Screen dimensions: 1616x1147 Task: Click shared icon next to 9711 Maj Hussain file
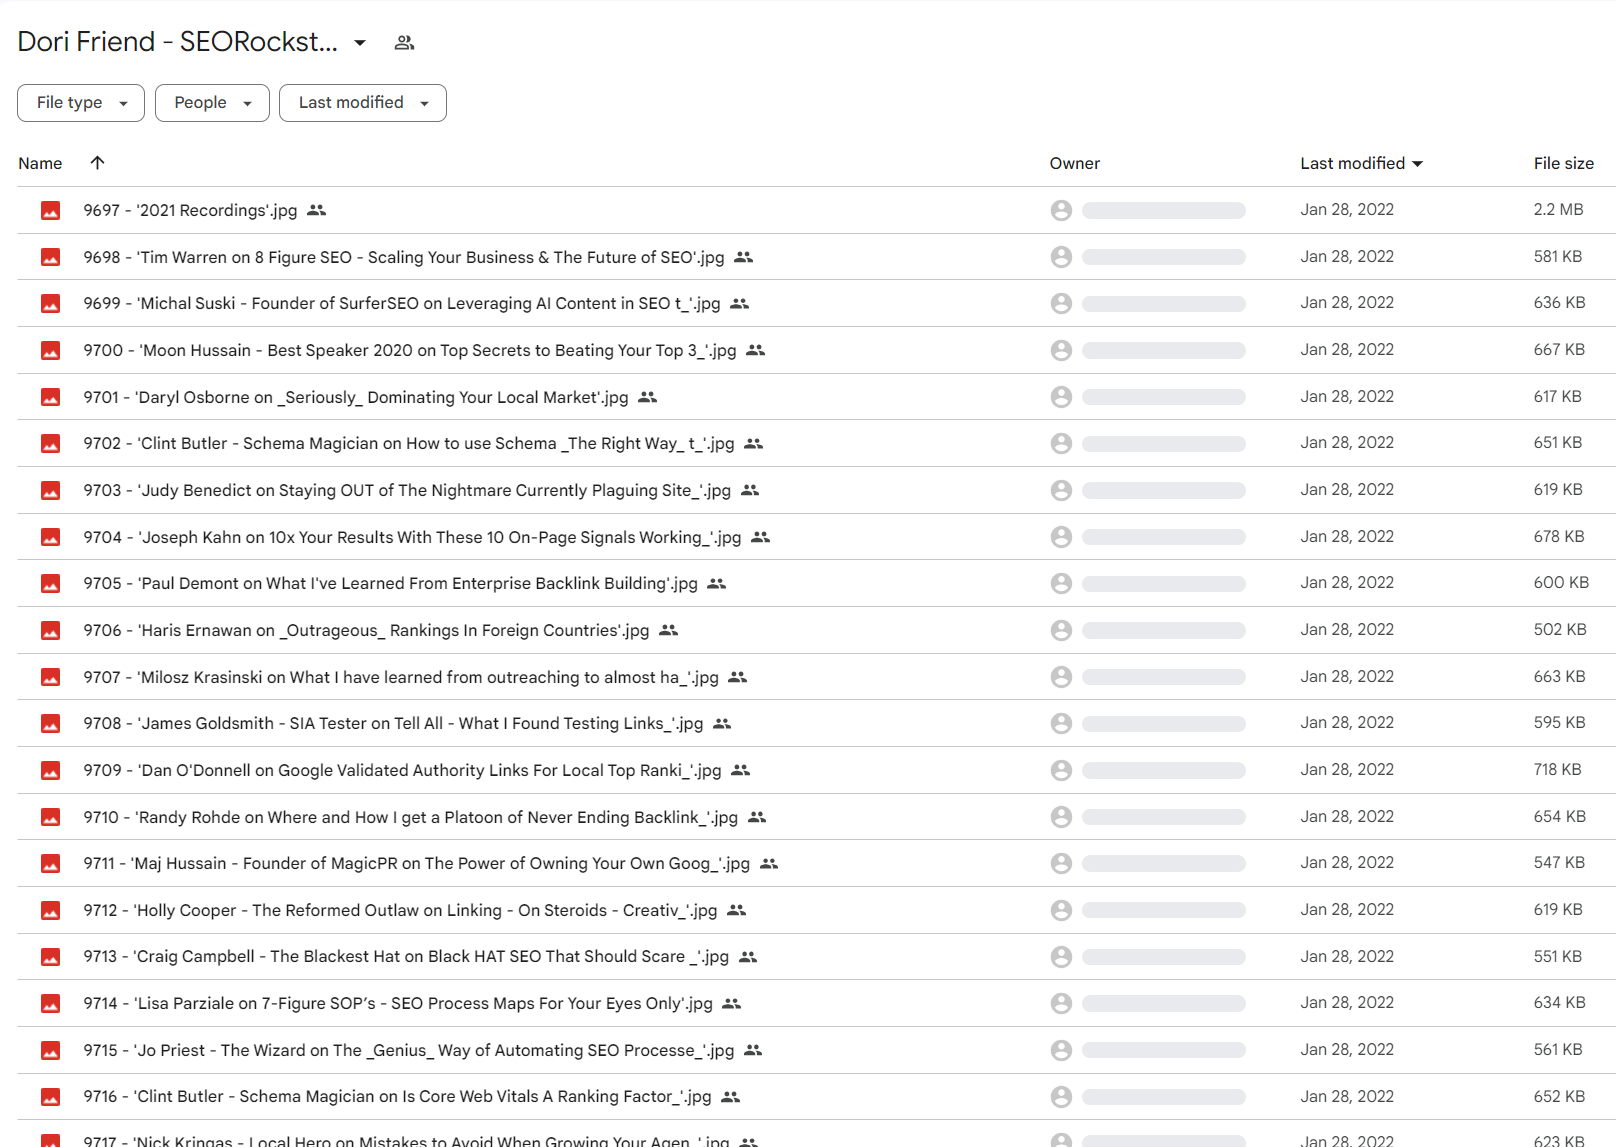769,863
